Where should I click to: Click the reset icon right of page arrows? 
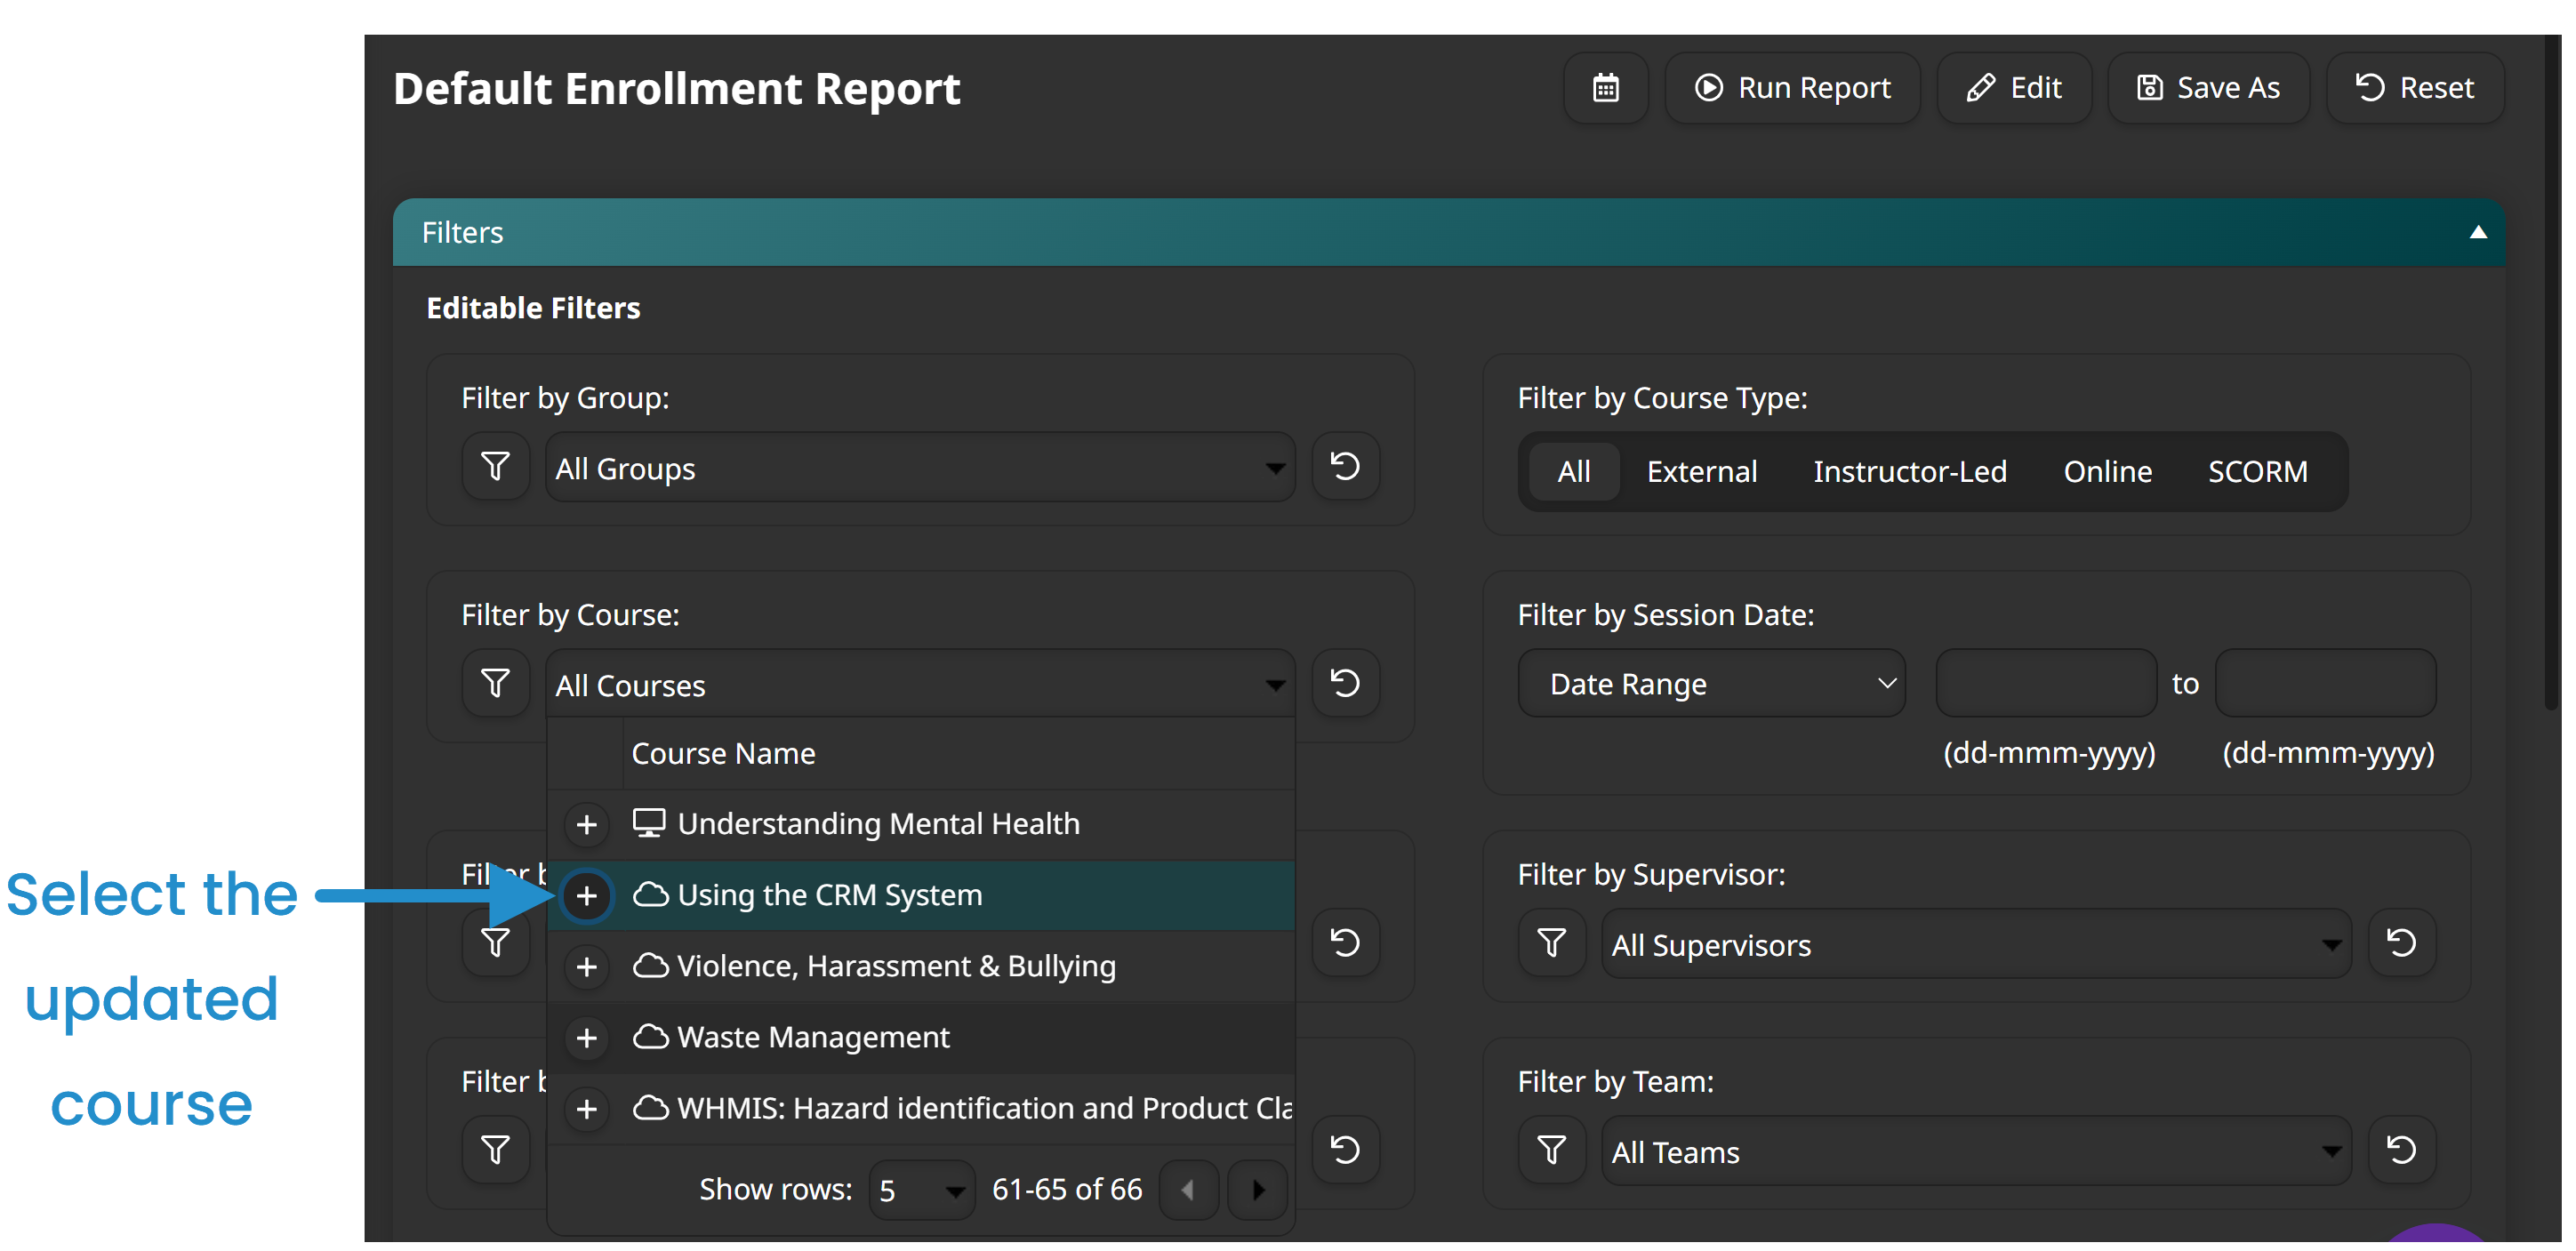(x=1345, y=1150)
